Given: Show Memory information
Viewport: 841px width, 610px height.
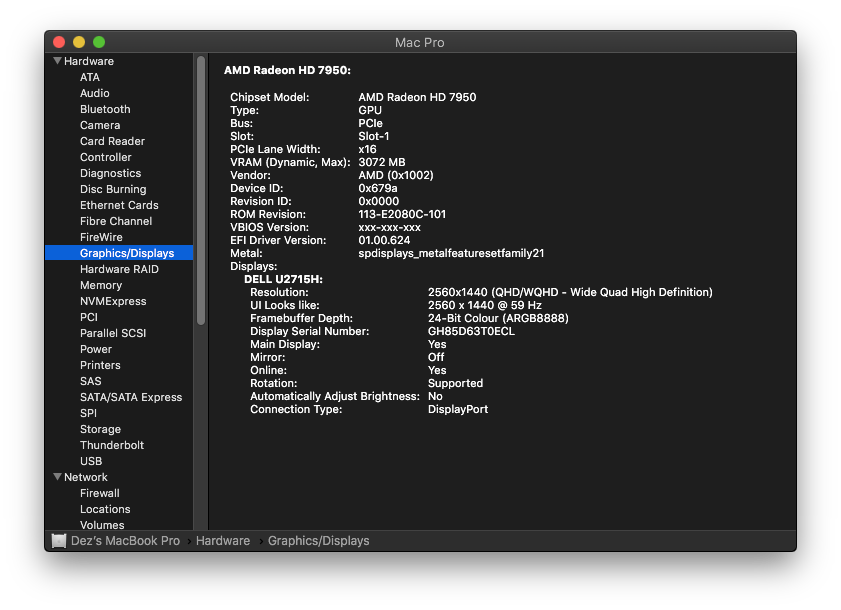Looking at the screenshot, I should click(x=101, y=285).
